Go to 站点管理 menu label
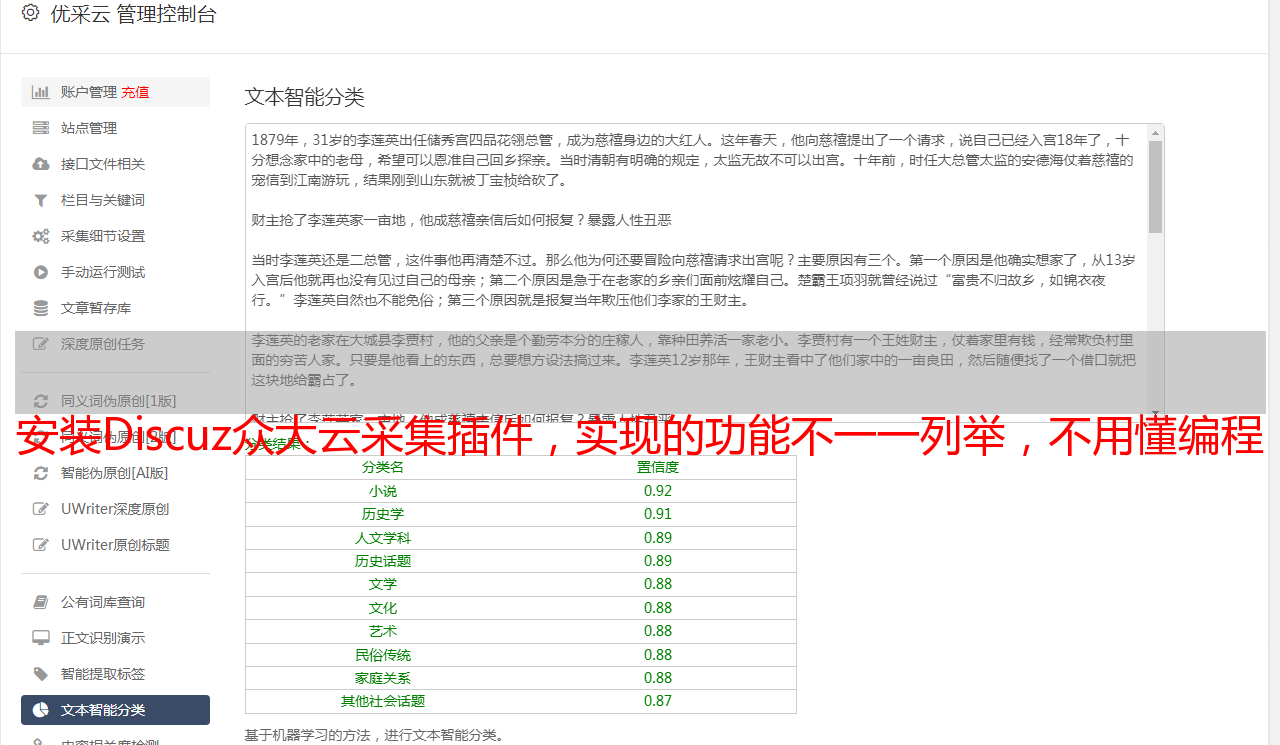 point(89,128)
